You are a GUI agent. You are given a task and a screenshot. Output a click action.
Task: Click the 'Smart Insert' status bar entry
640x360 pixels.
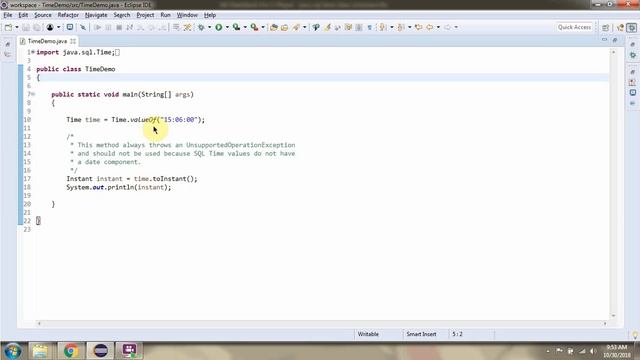421,334
